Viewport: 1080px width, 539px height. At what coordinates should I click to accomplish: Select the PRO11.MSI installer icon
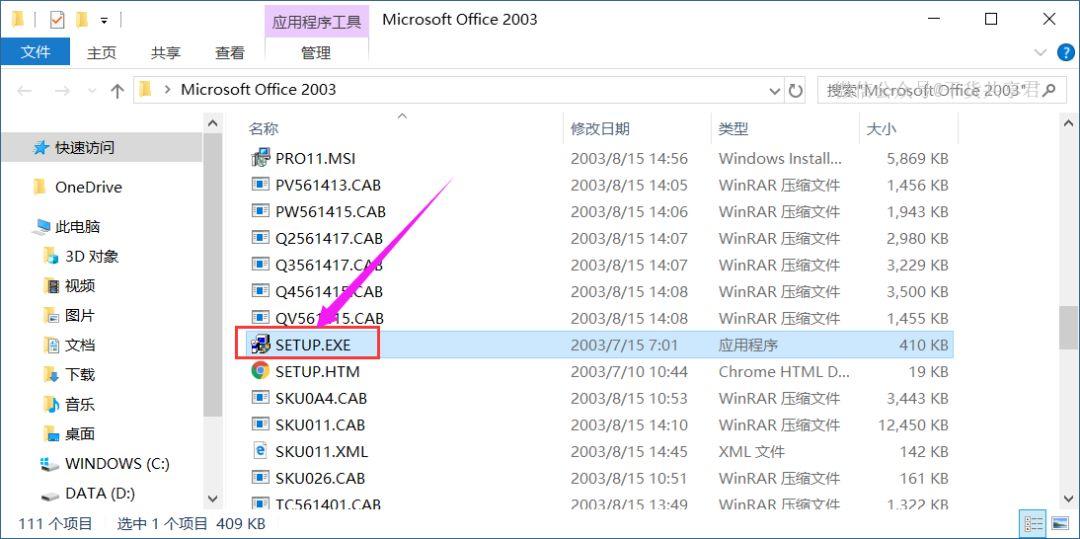coord(260,158)
